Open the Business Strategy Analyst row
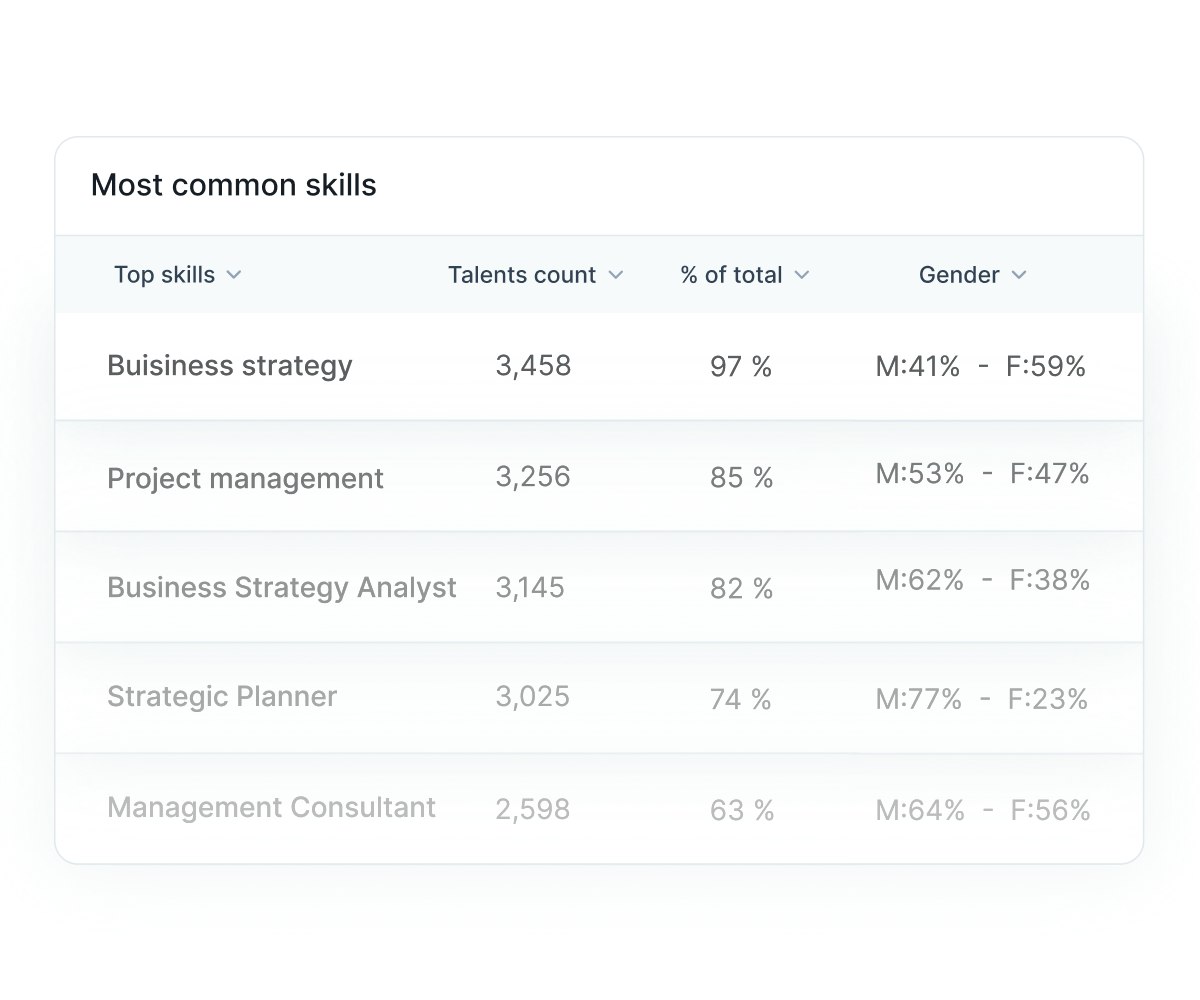The width and height of the screenshot is (1200, 1000). pos(281,587)
